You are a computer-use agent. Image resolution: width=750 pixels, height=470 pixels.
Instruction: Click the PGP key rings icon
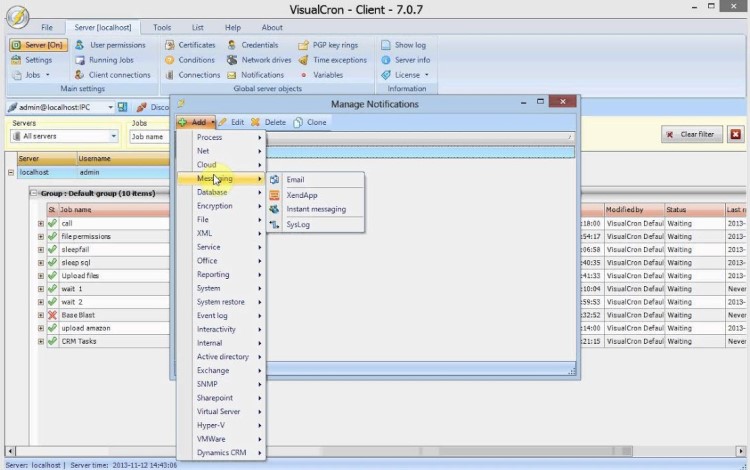tap(304, 45)
